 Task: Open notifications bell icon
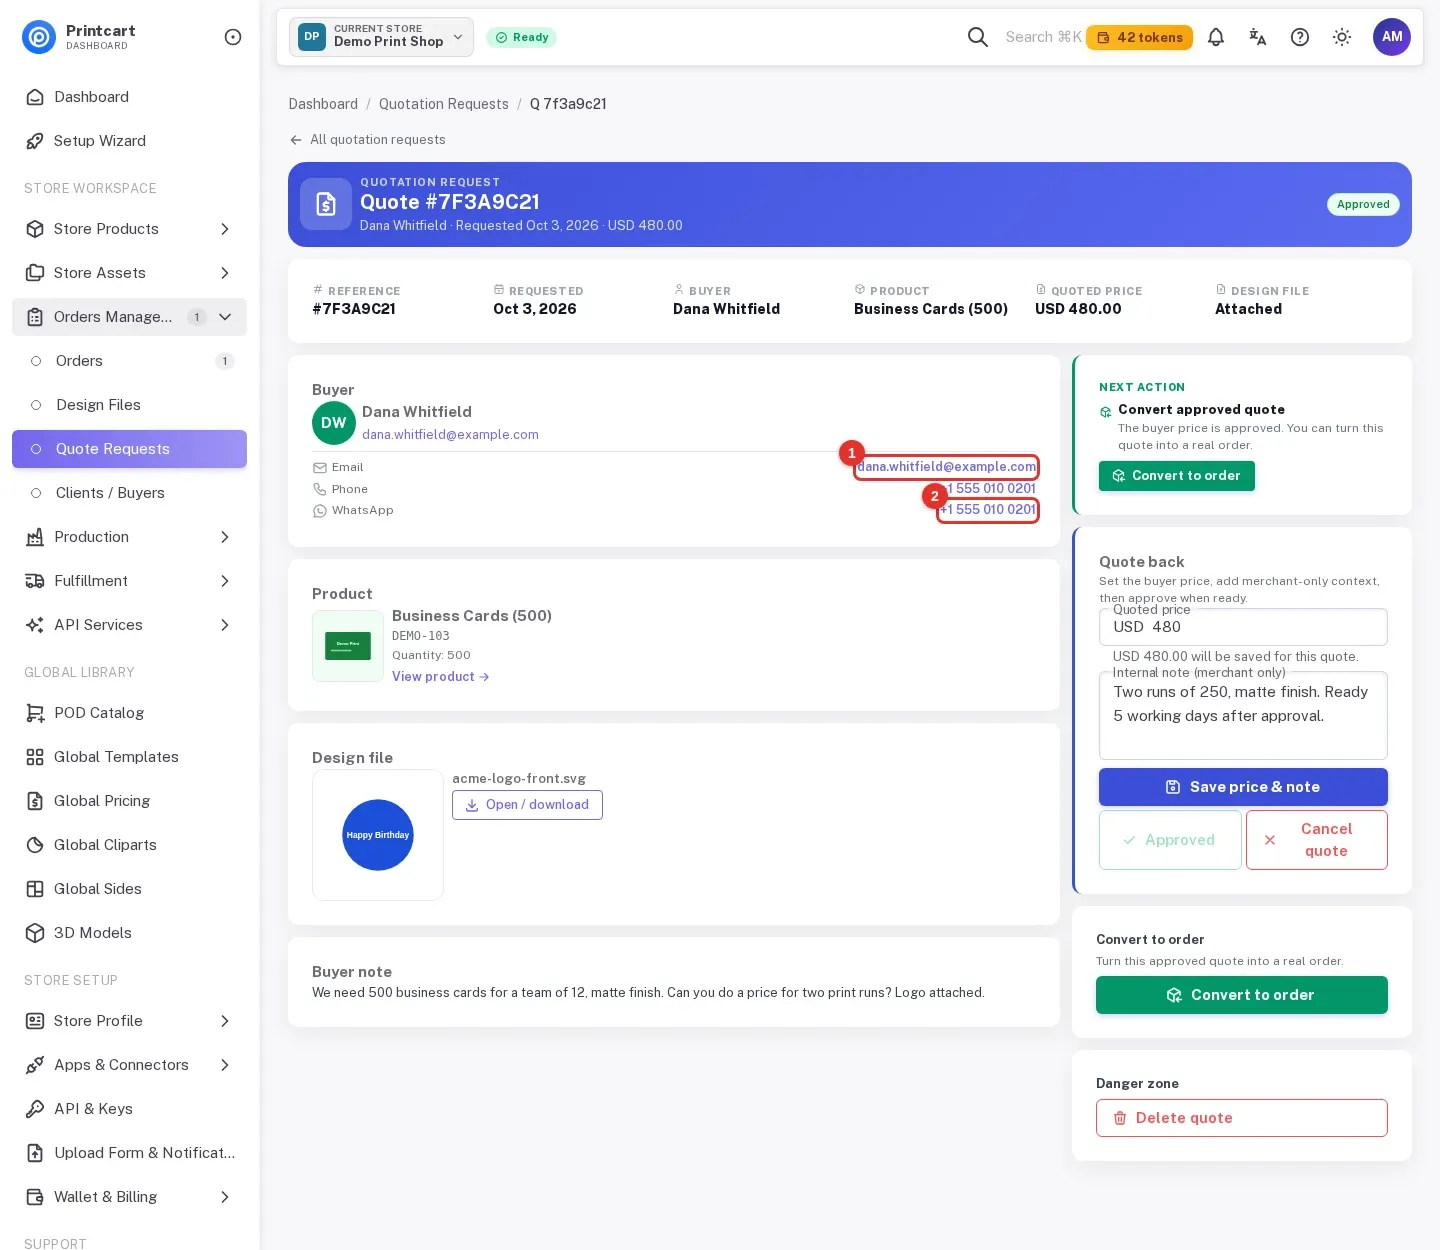(1216, 37)
